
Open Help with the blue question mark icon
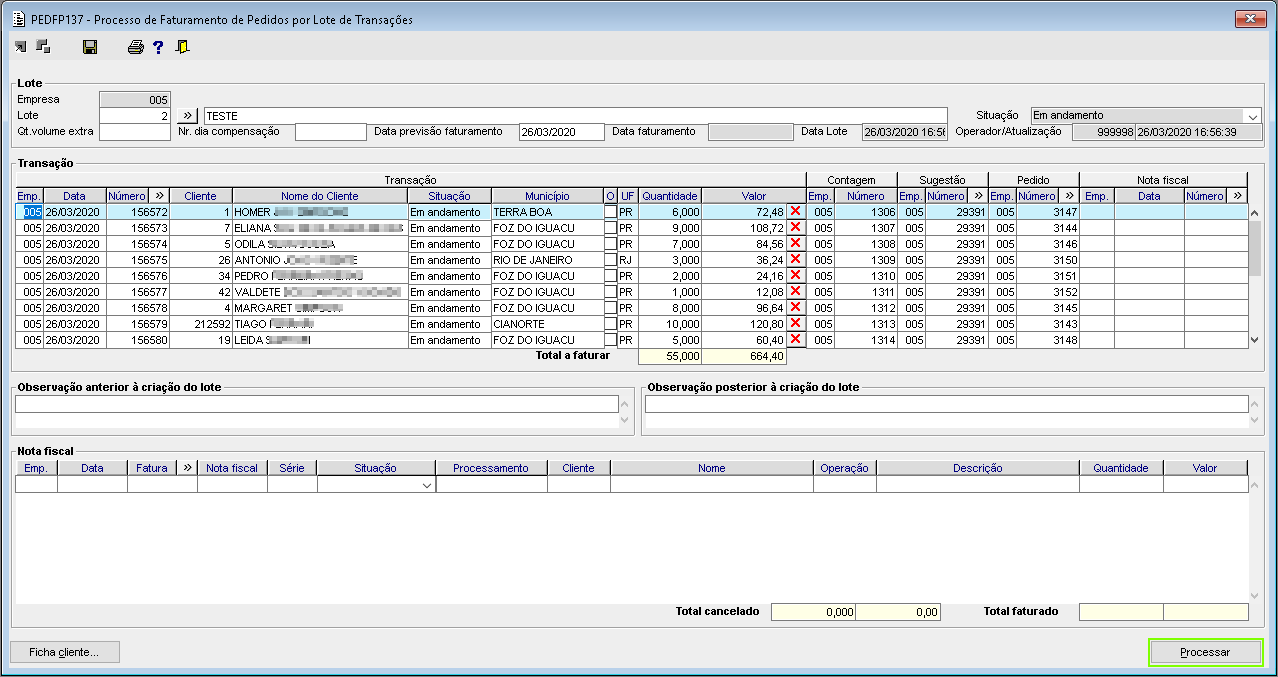(x=158, y=47)
